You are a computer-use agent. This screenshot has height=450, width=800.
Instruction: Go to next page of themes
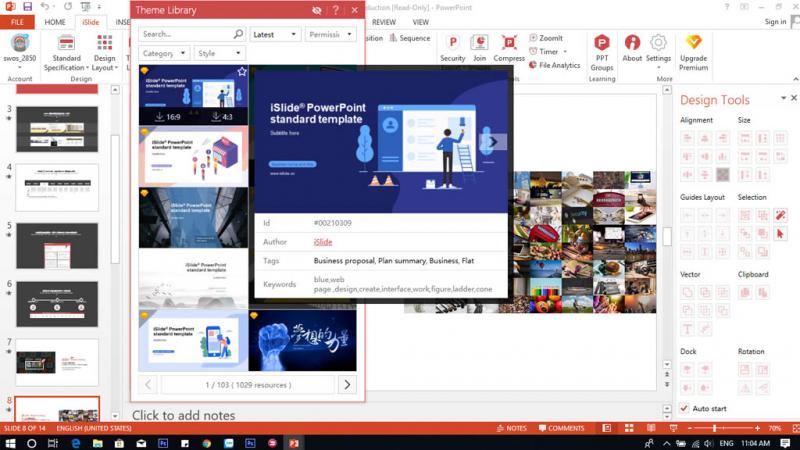346,384
